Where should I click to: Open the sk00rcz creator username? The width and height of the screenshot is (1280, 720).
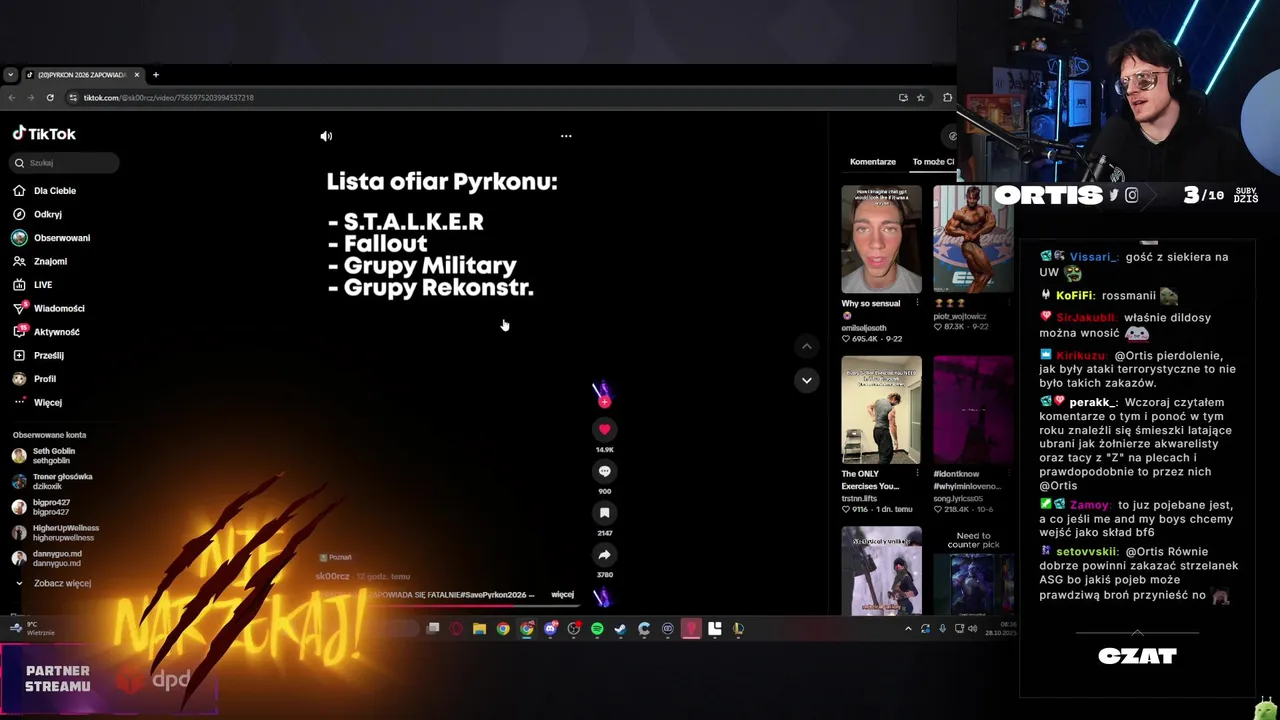click(x=332, y=577)
